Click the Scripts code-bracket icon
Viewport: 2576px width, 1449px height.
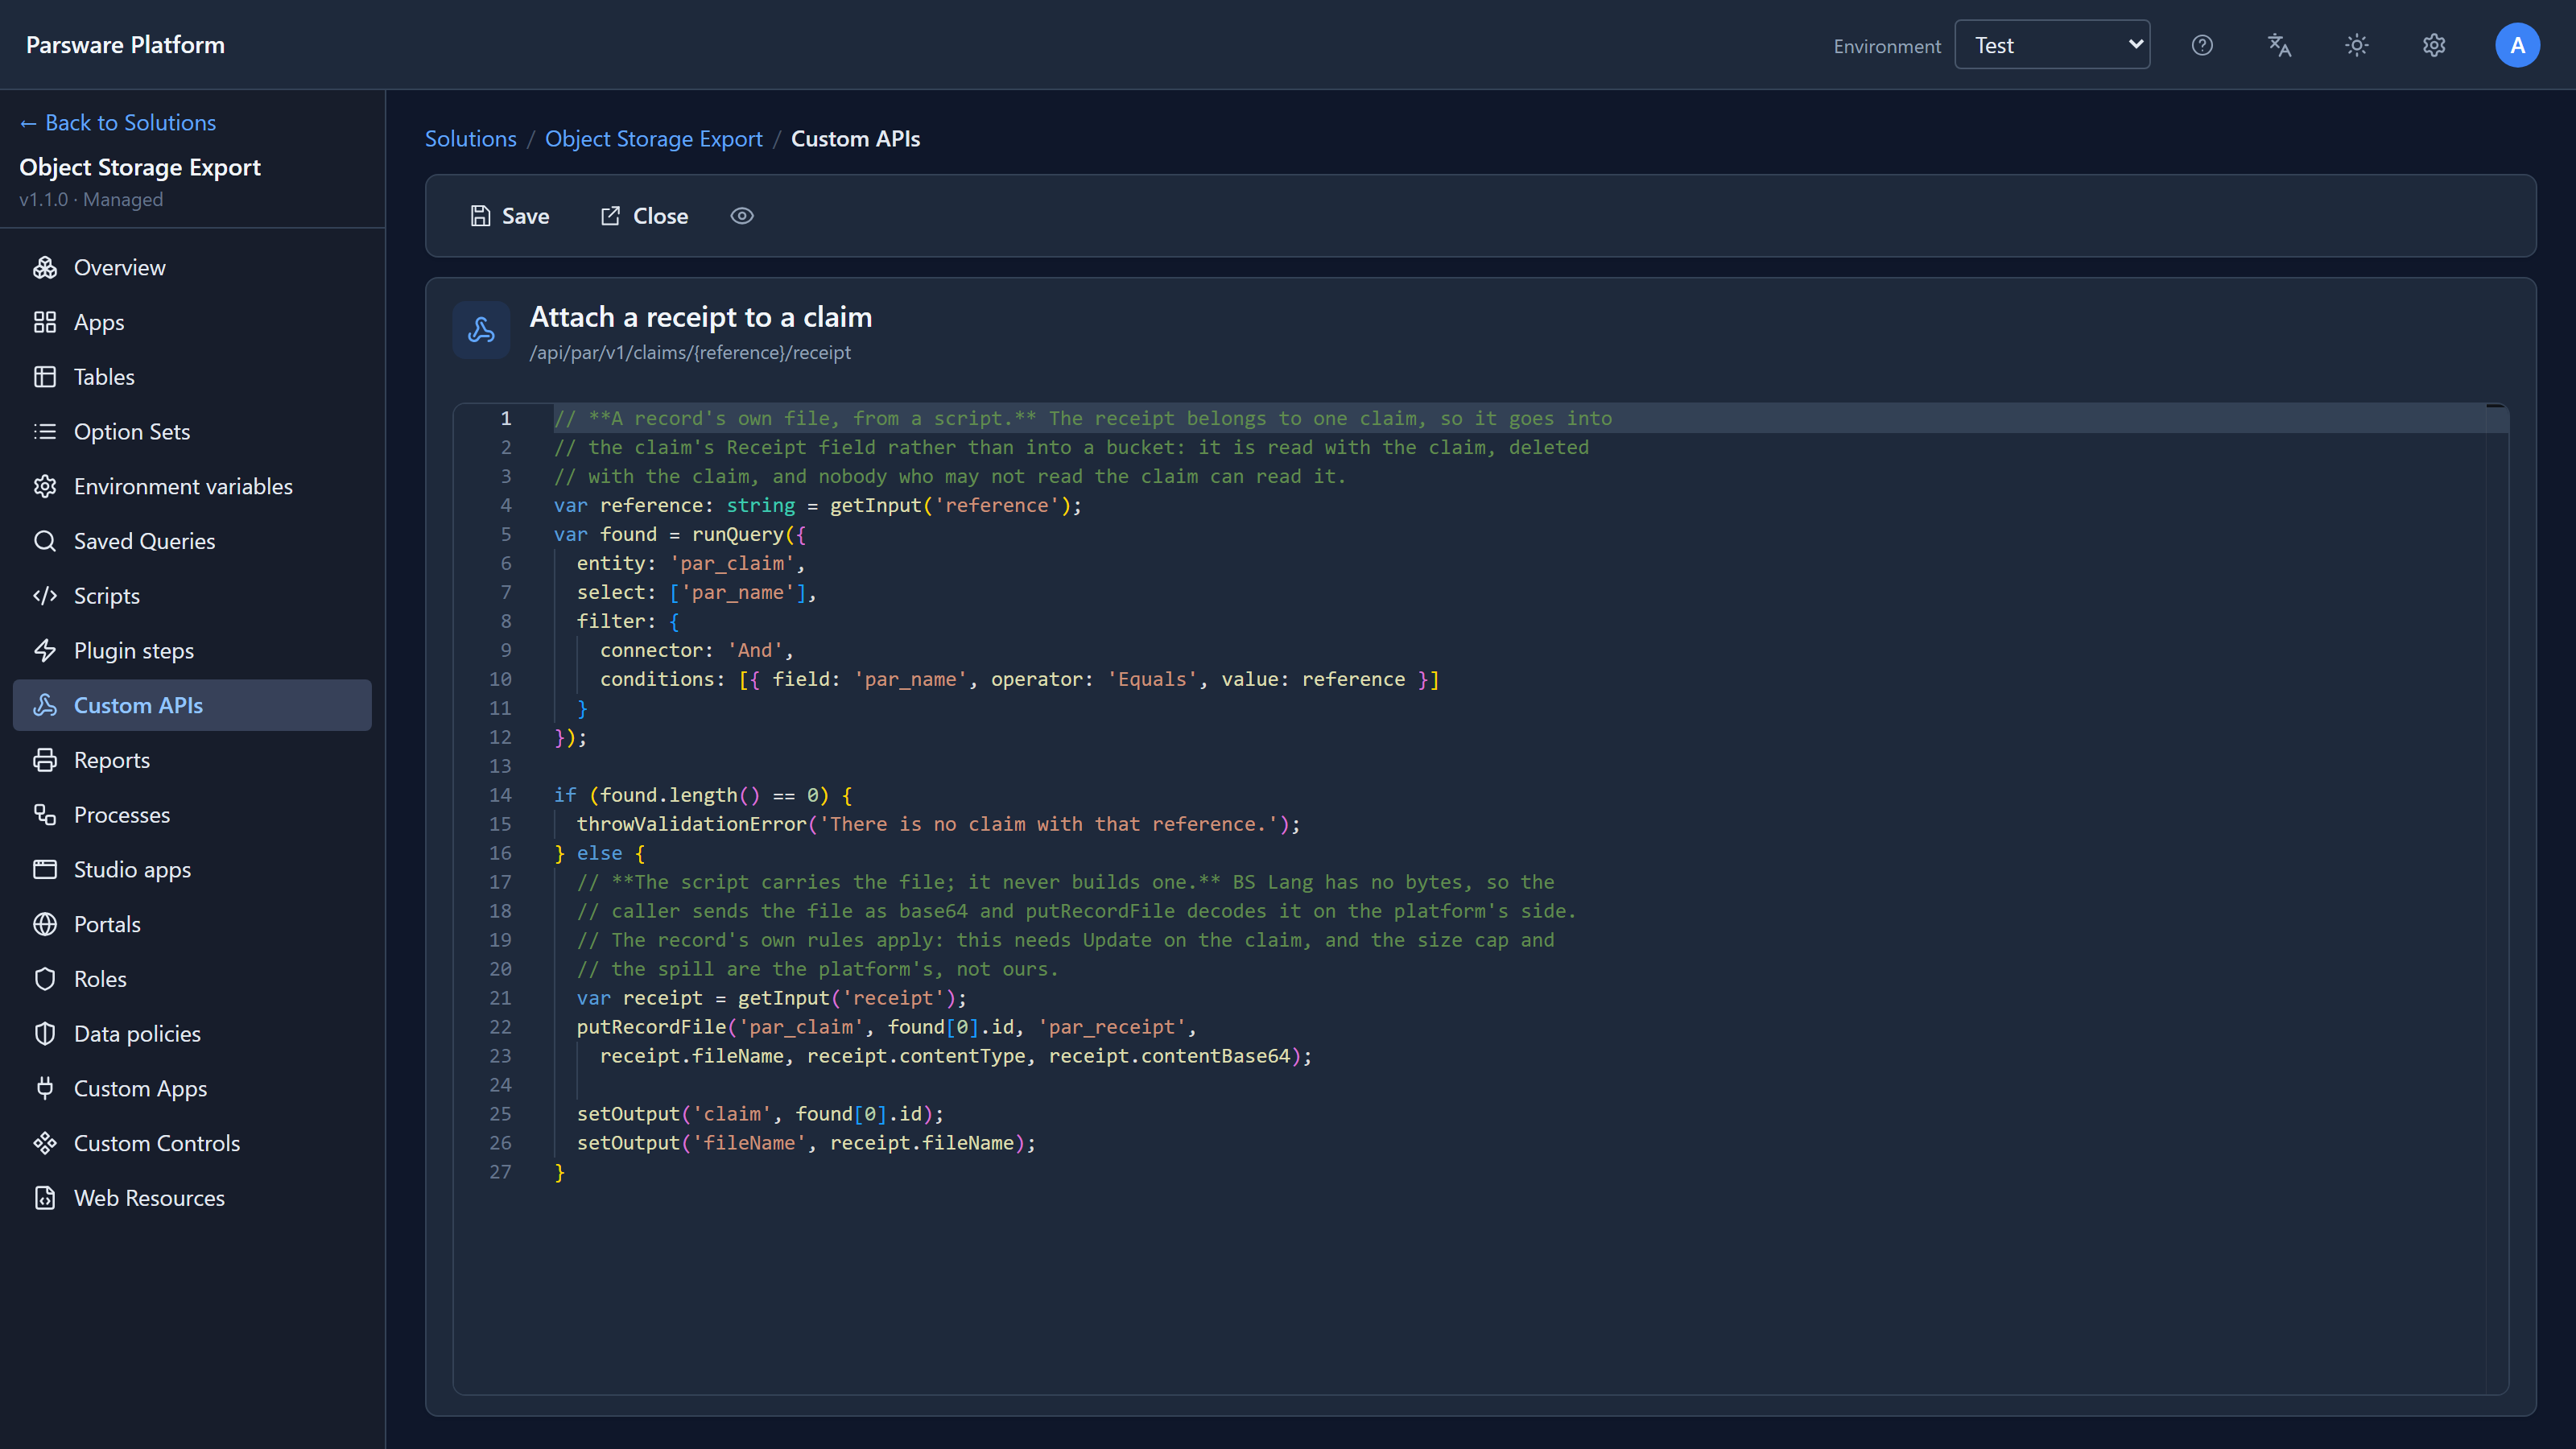click(x=45, y=596)
